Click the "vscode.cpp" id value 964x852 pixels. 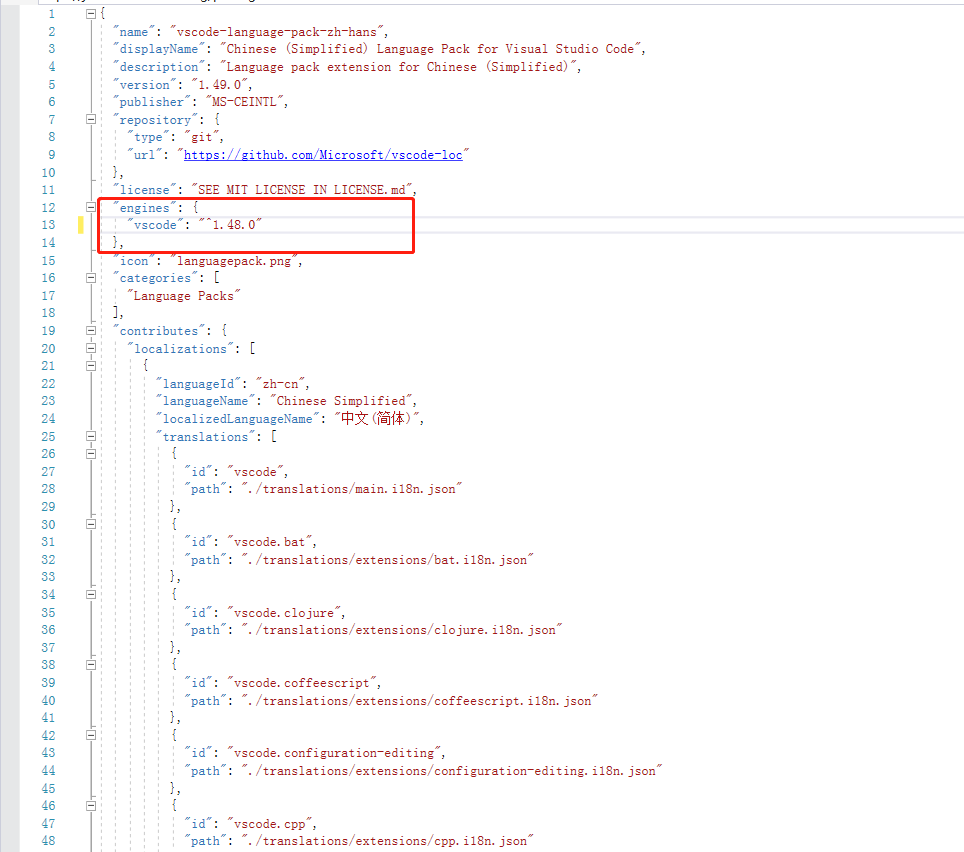(x=270, y=823)
